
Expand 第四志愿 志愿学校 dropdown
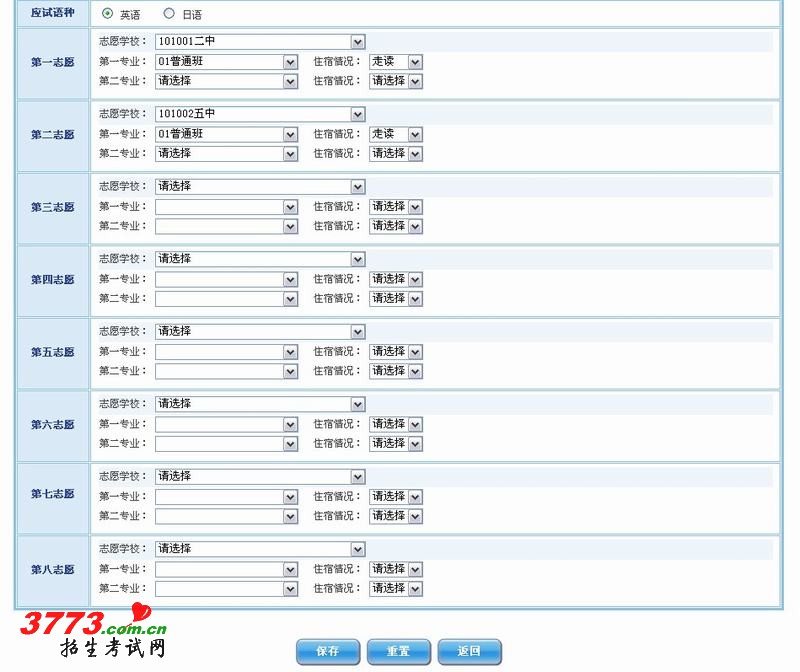pos(260,259)
